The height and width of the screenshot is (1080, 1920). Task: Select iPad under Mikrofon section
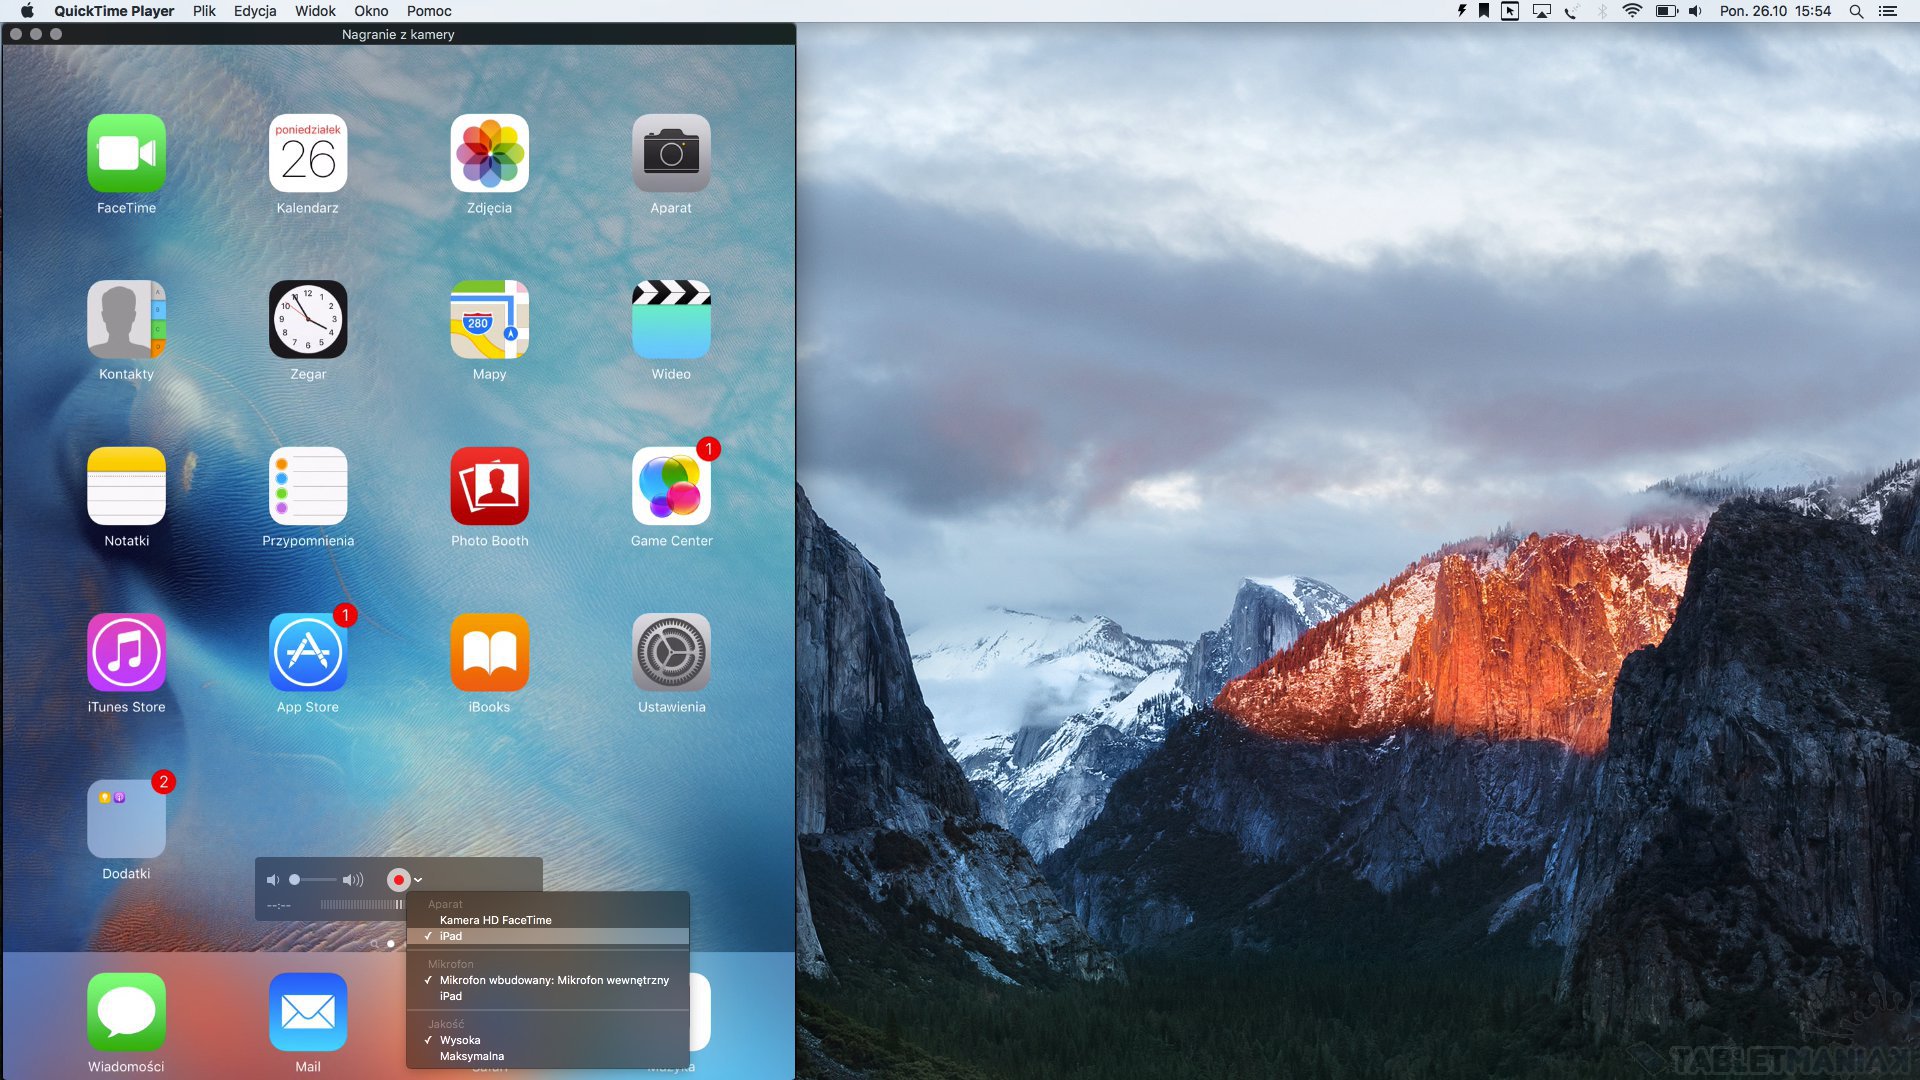[x=451, y=996]
